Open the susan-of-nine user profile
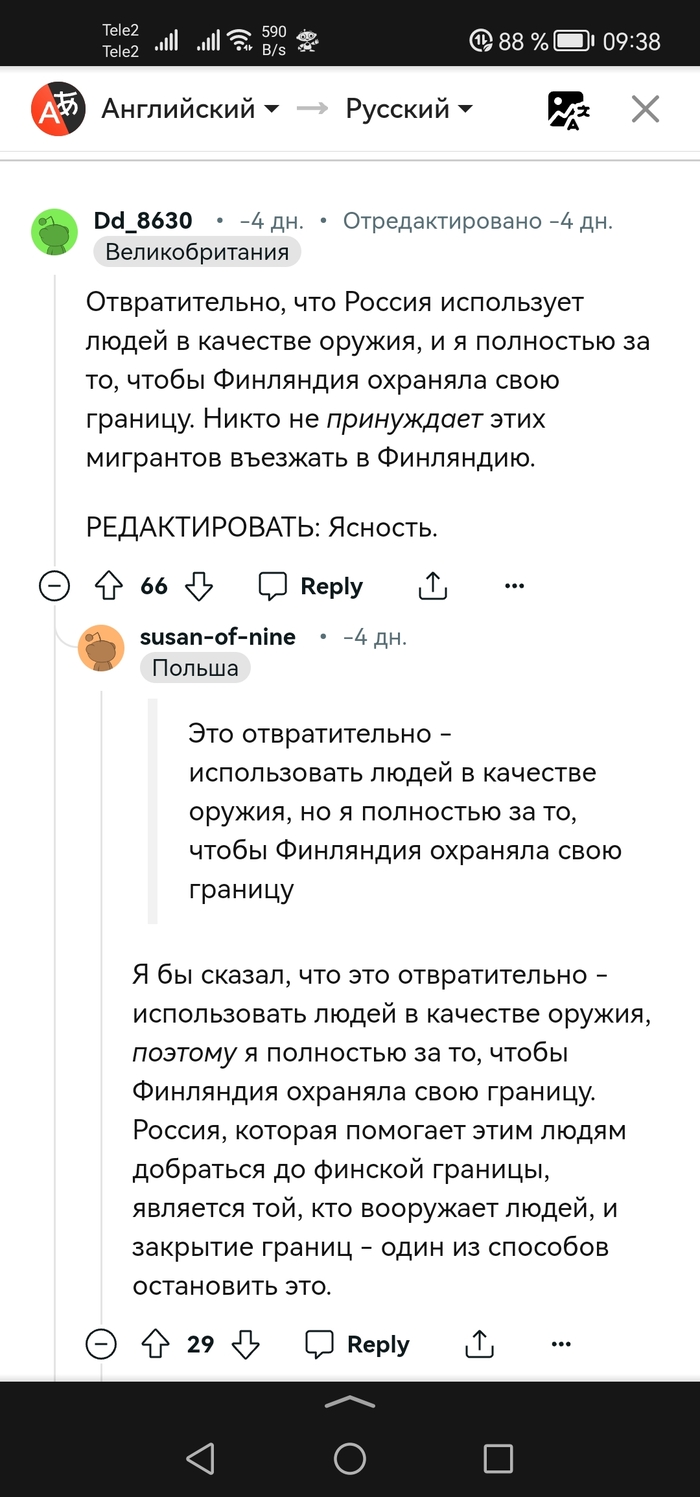 pos(217,637)
